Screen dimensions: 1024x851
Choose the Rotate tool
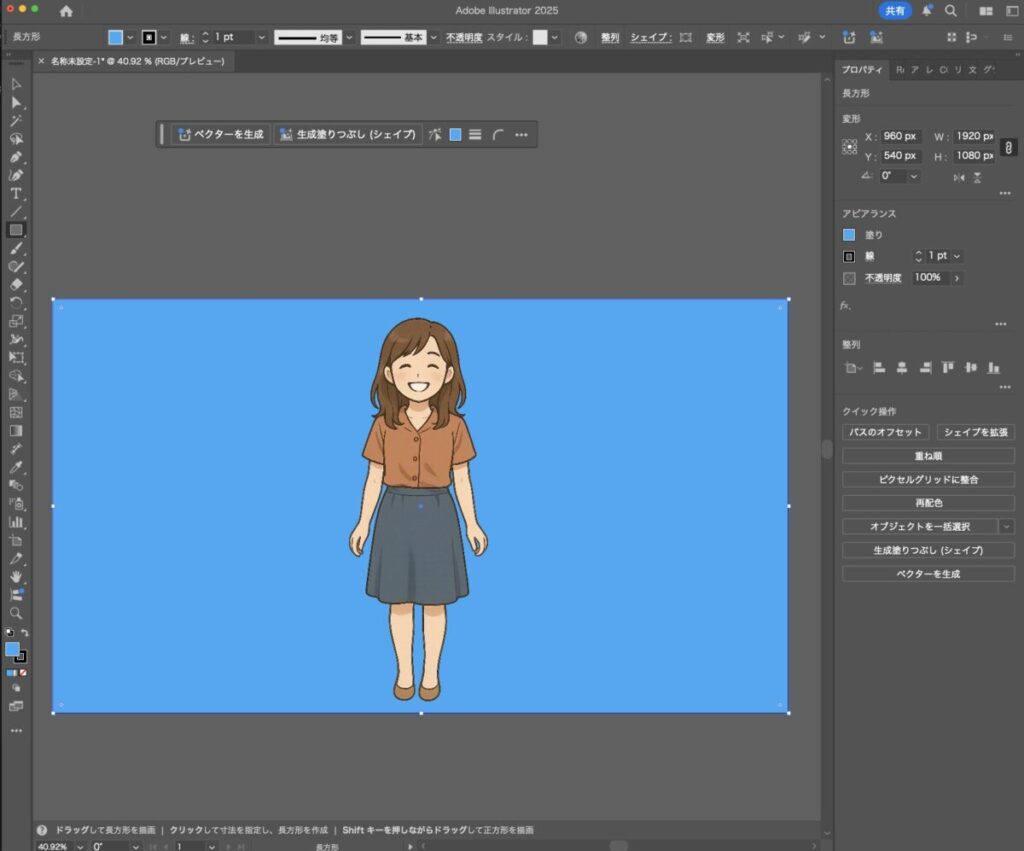click(x=16, y=303)
